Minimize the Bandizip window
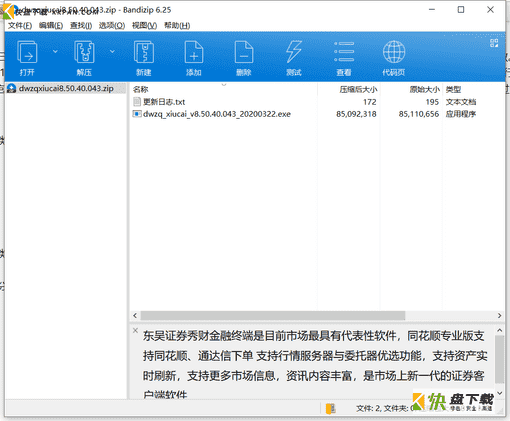 coord(432,10)
